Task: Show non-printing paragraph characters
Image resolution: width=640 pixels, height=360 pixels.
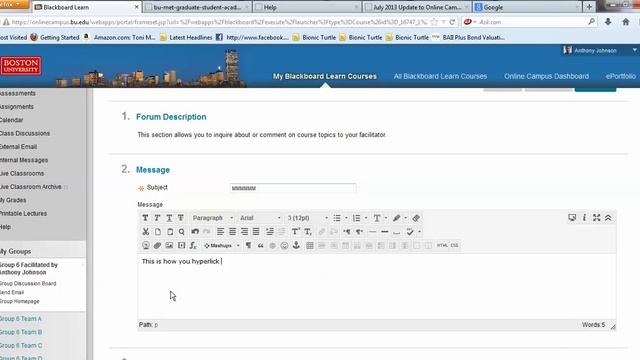Action: coord(248,245)
